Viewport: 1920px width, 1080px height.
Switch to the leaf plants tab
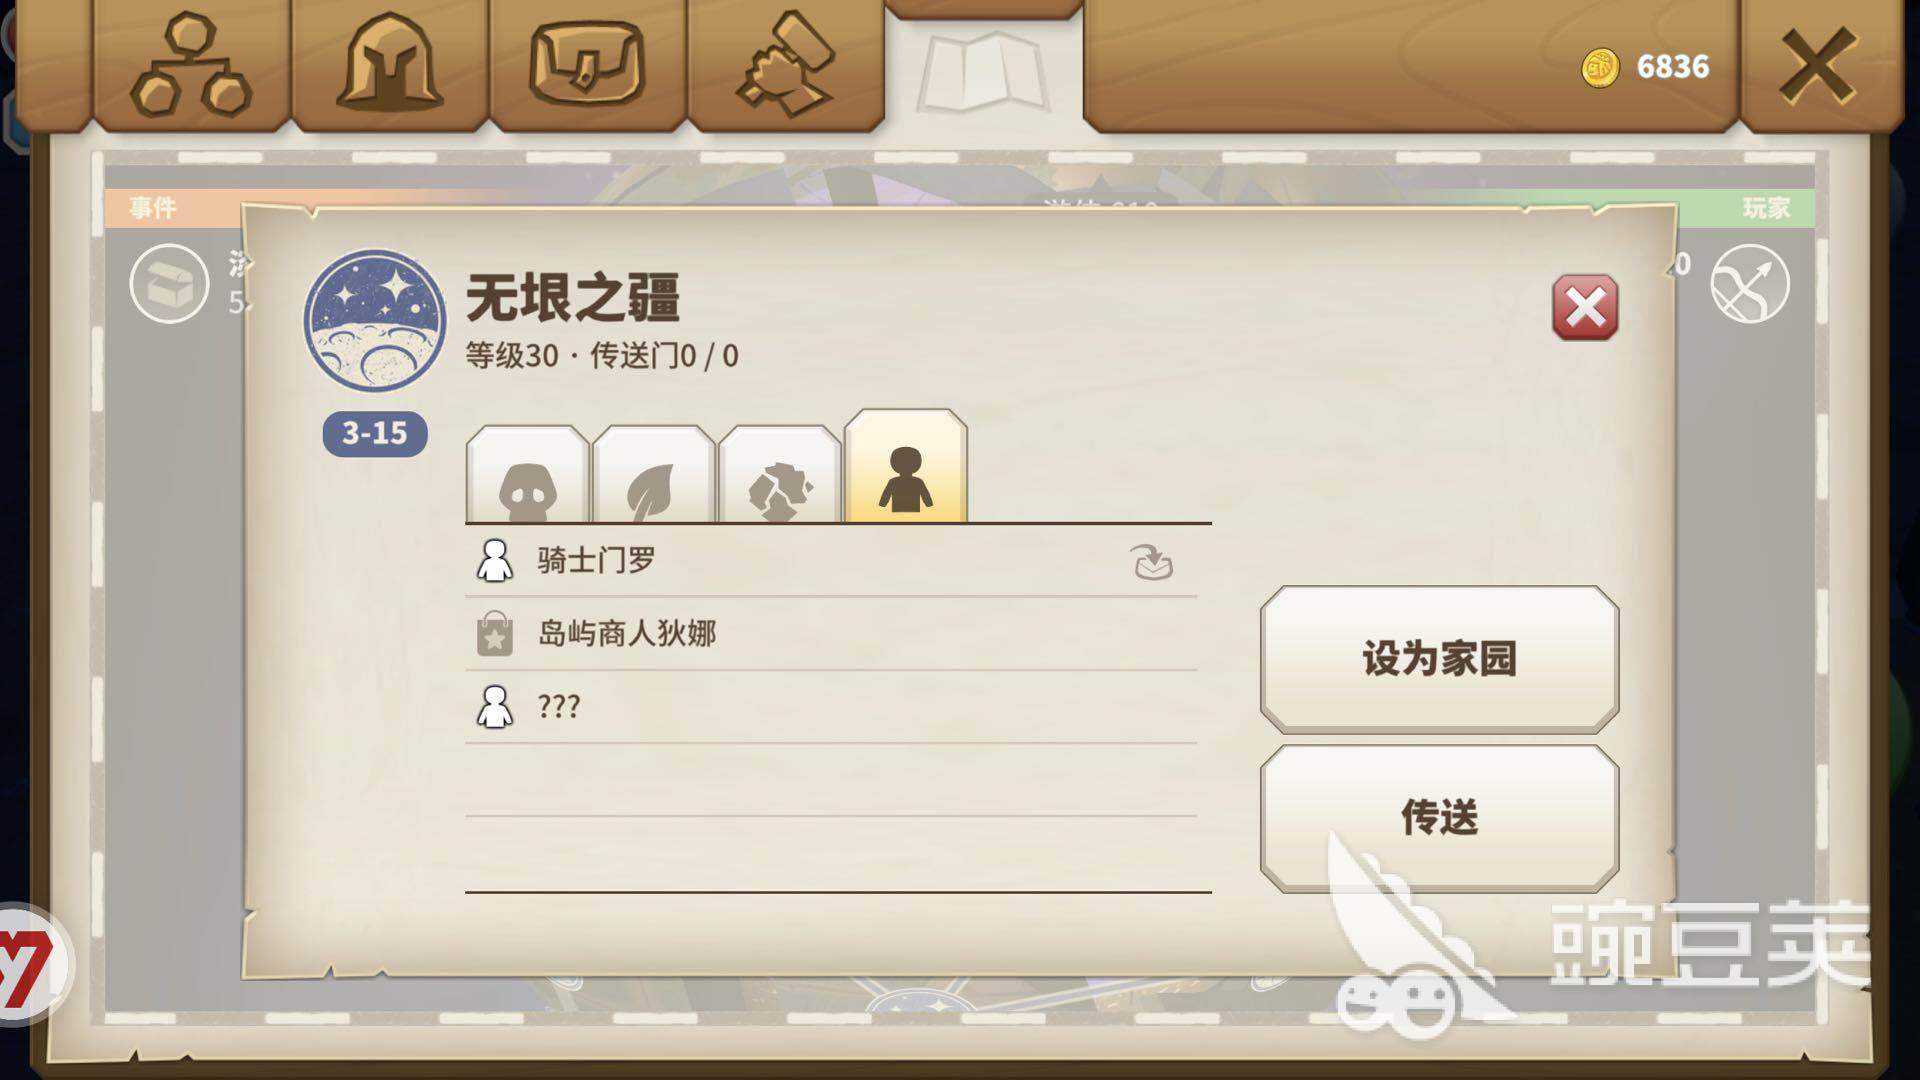pyautogui.click(x=653, y=475)
